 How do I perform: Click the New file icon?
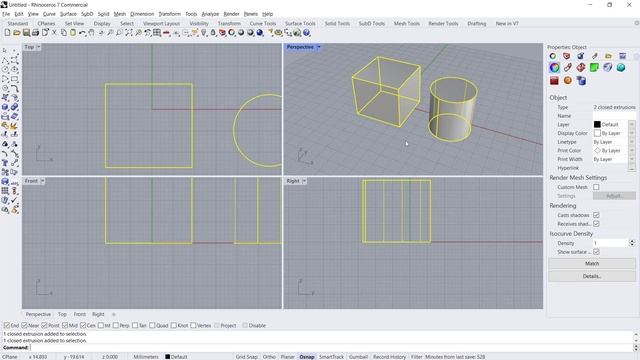coord(7,33)
